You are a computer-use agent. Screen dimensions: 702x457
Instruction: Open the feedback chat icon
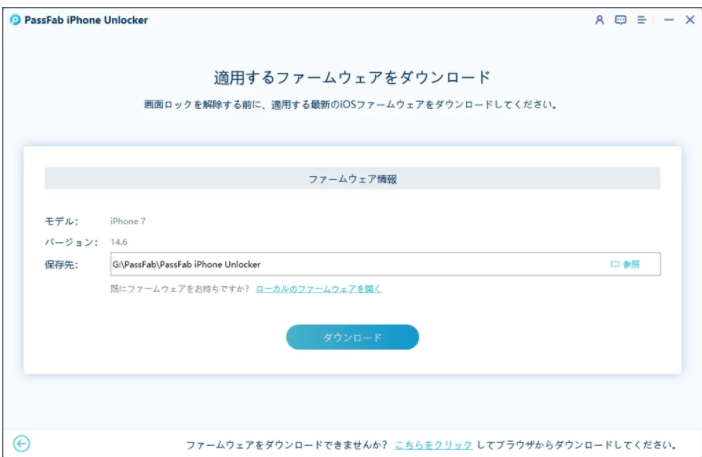(x=621, y=20)
